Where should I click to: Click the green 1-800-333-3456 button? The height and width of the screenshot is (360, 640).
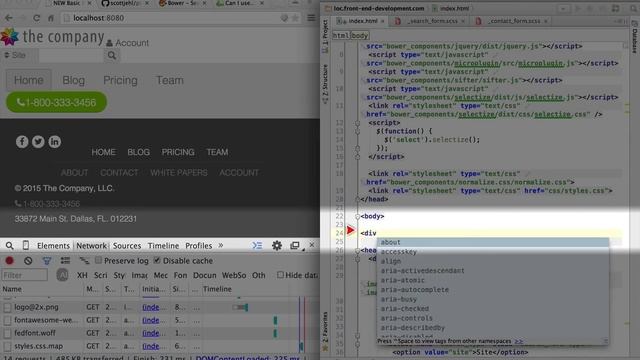click(x=56, y=102)
